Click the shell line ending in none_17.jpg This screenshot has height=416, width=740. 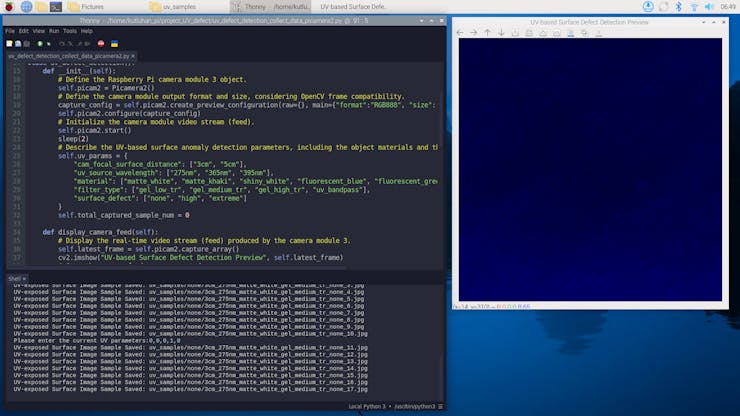pyautogui.click(x=190, y=389)
